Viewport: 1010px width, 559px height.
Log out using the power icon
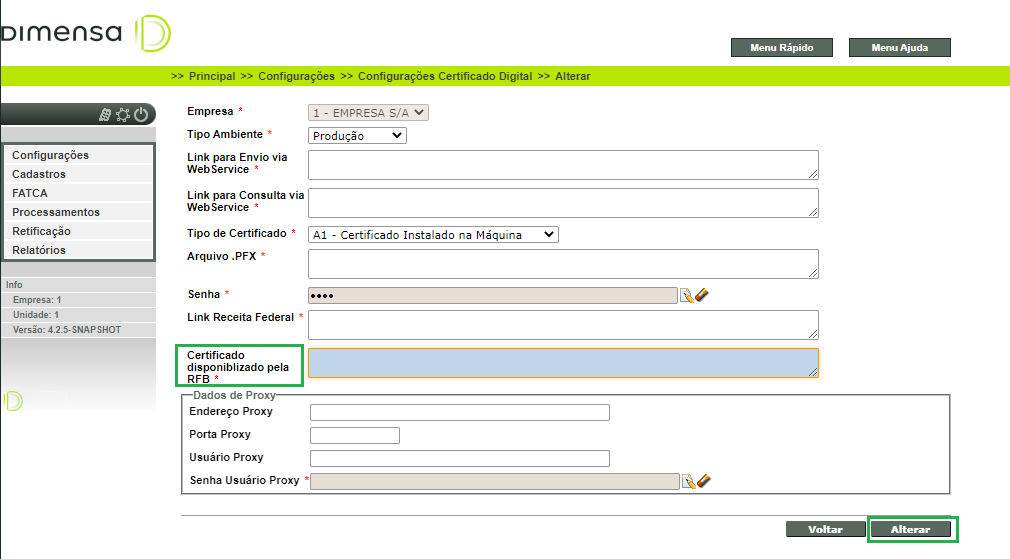(141, 115)
